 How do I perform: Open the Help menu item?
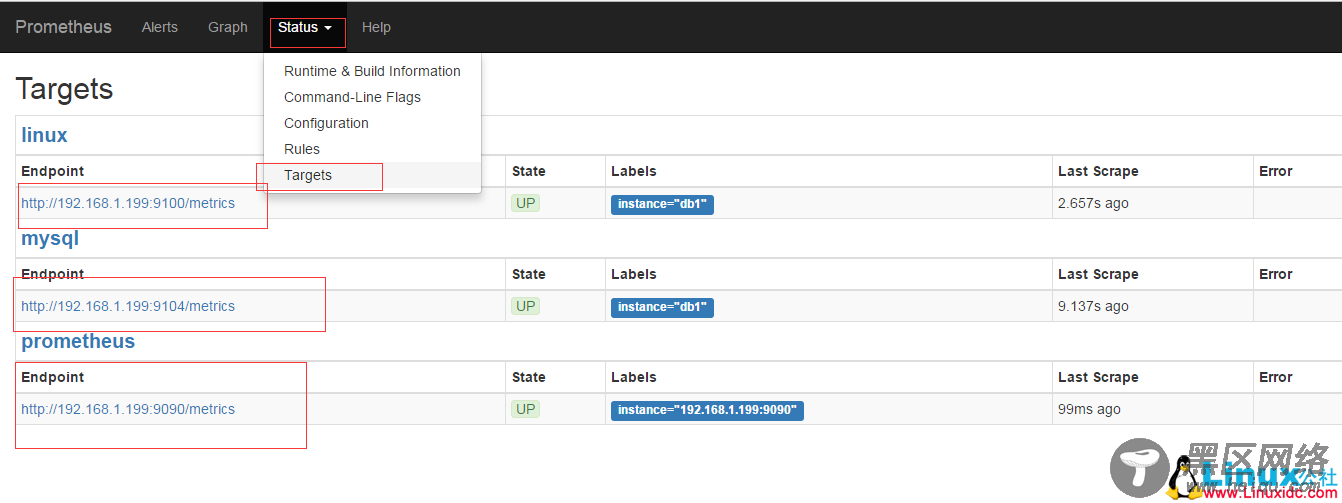[x=376, y=27]
